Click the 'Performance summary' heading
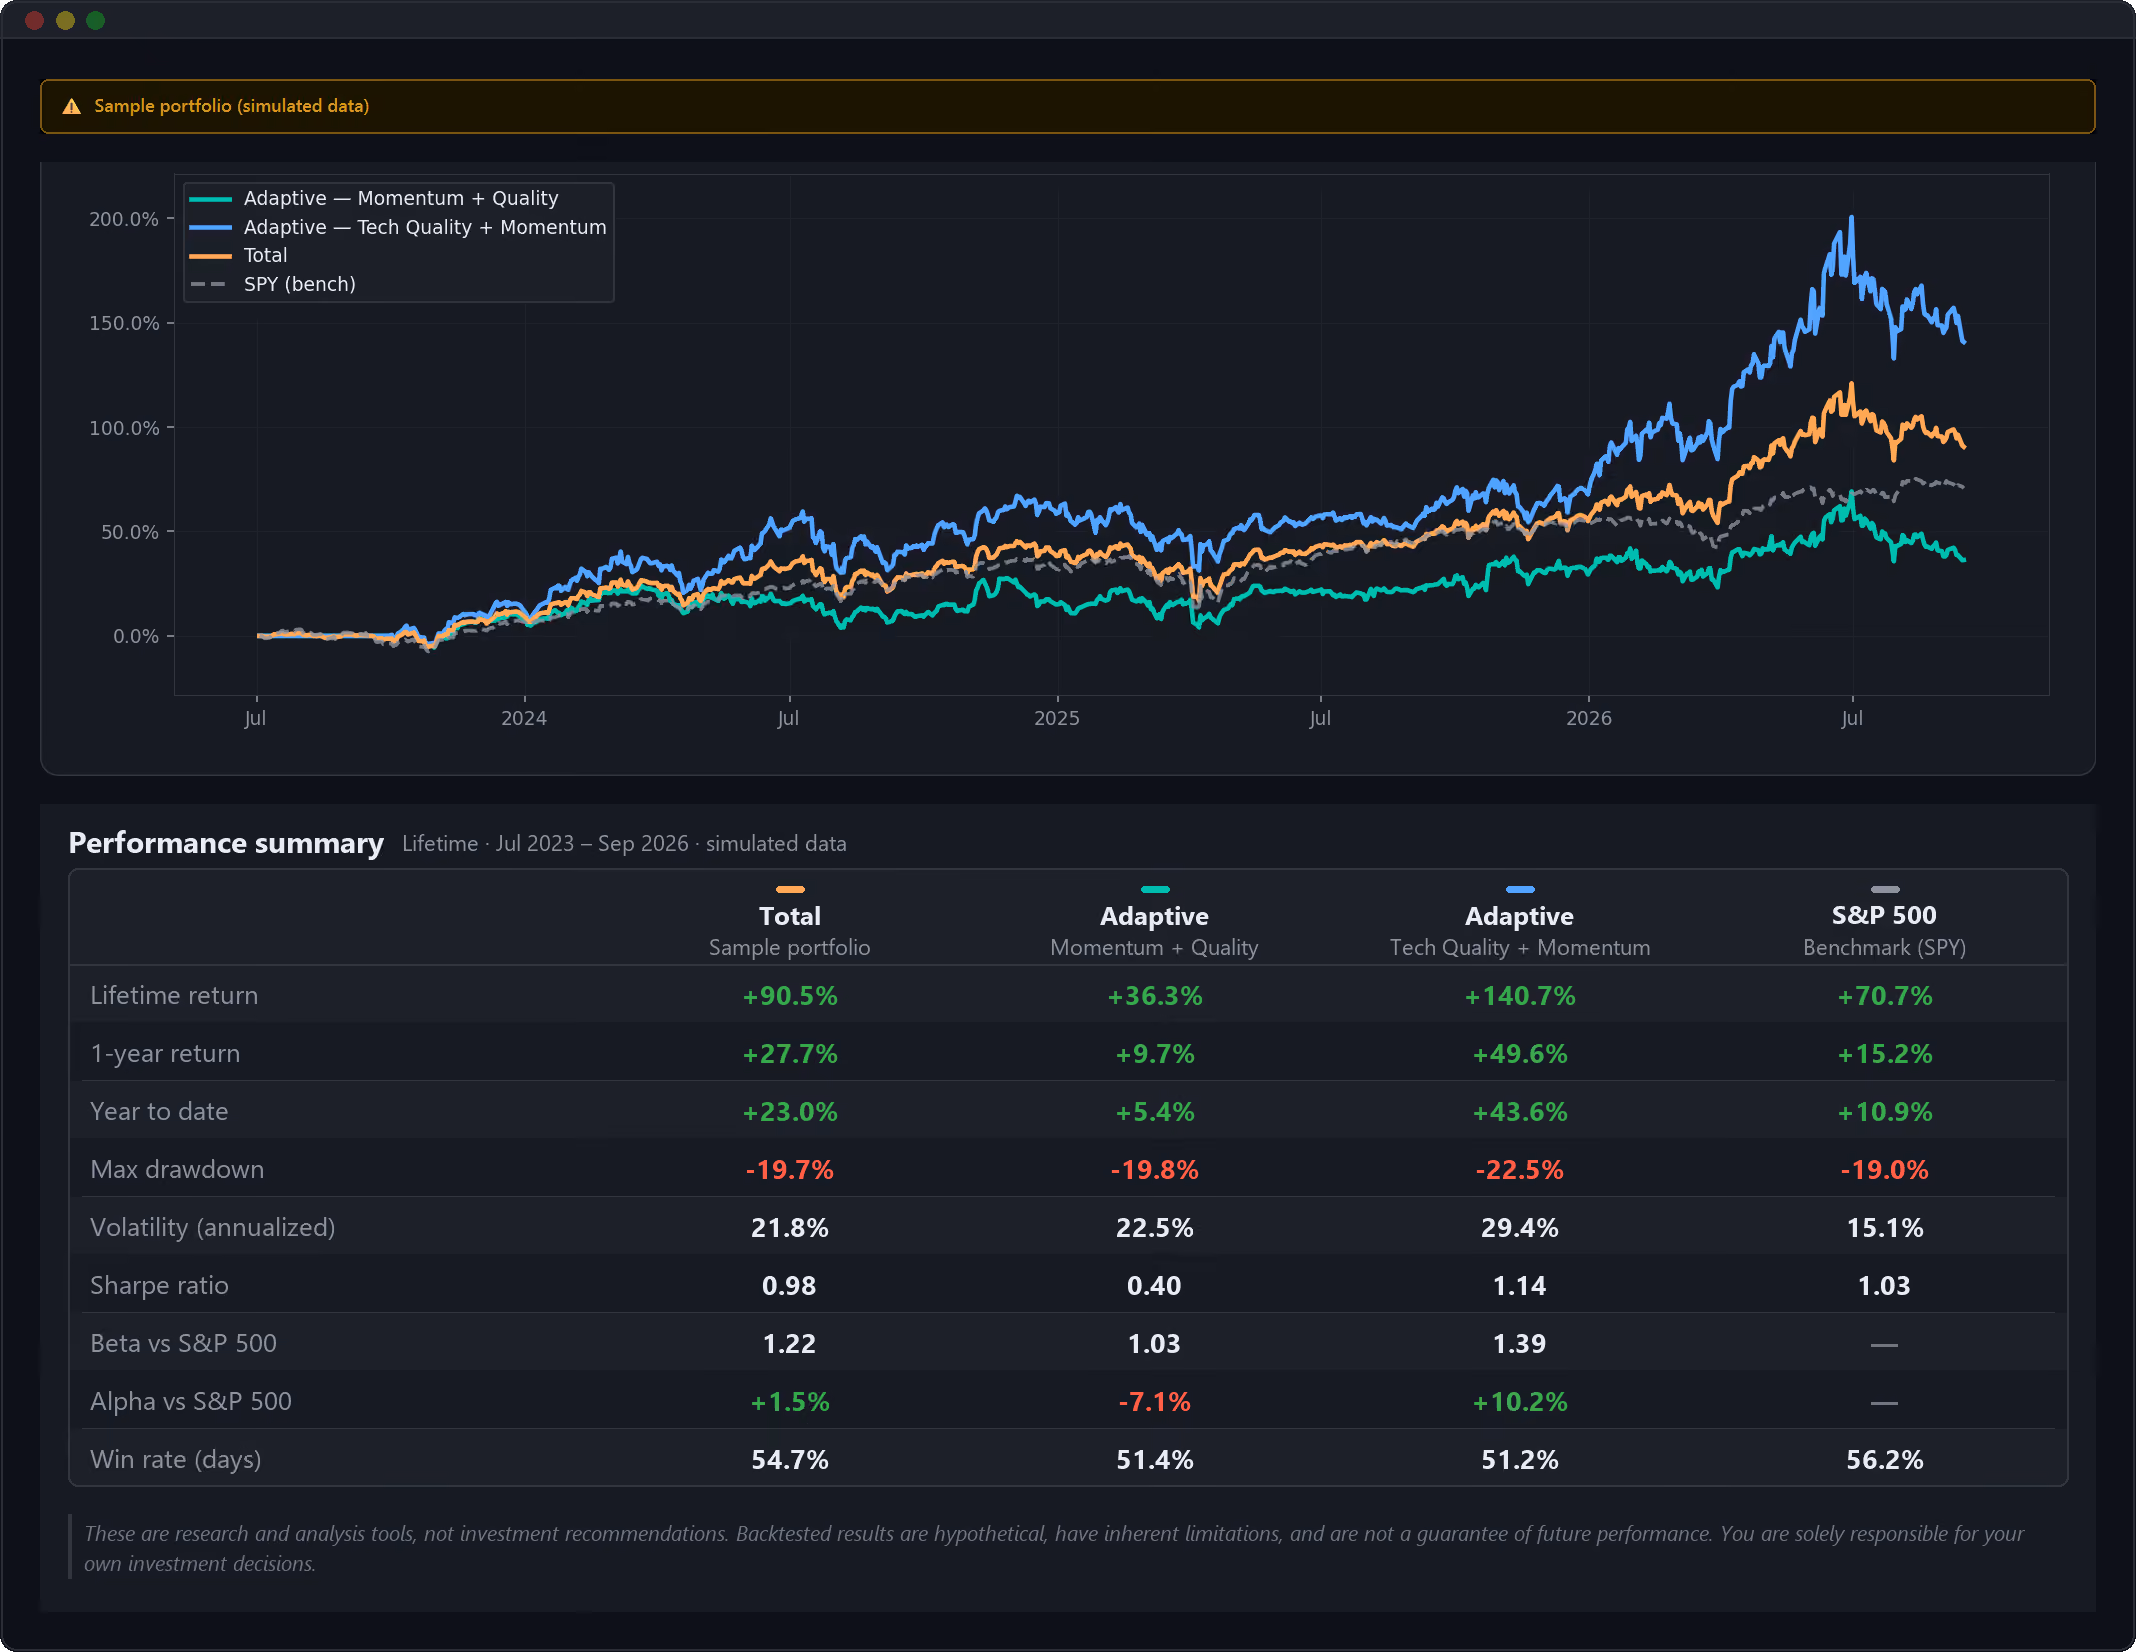This screenshot has width=2136, height=1652. 226,843
